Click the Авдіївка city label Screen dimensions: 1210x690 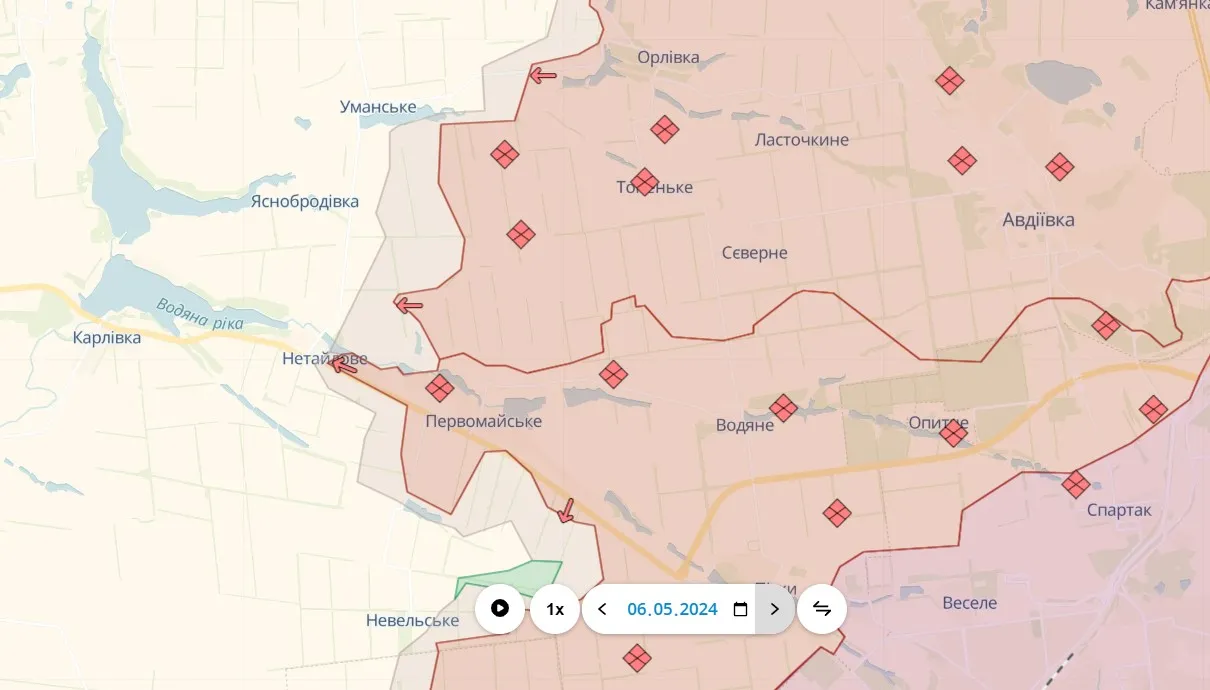pyautogui.click(x=1039, y=220)
